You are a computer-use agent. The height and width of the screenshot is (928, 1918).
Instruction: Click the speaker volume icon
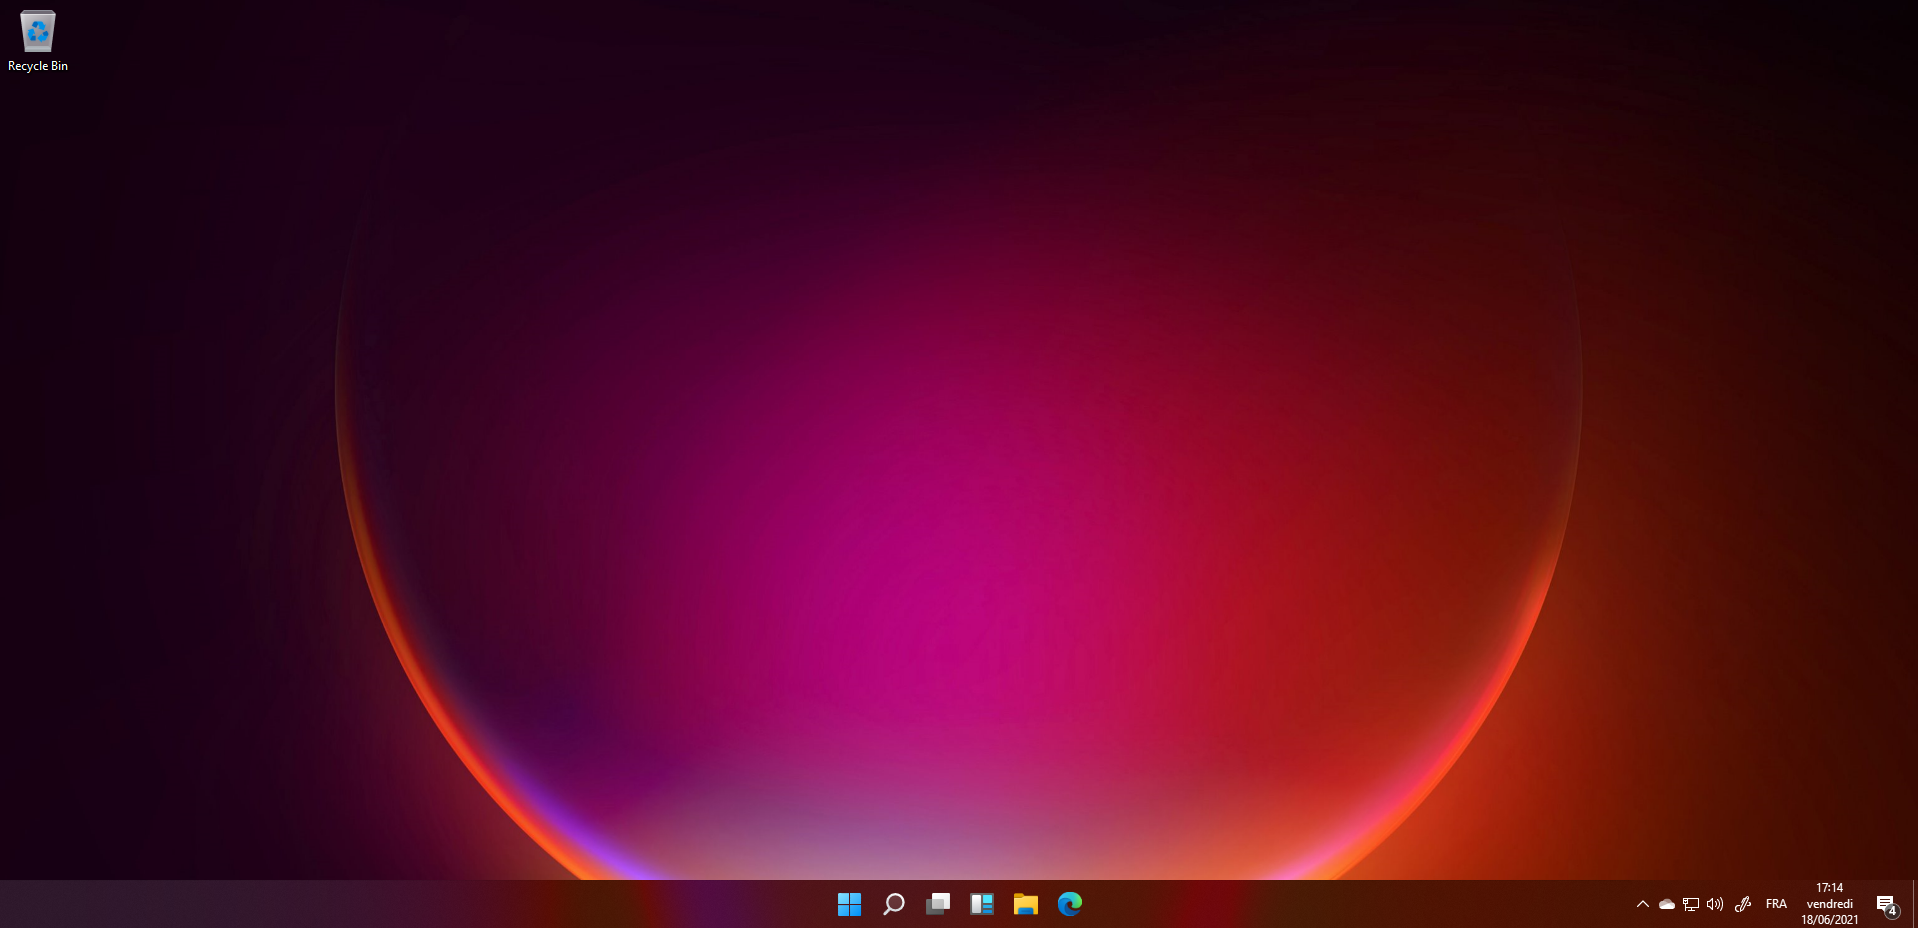[x=1715, y=904]
